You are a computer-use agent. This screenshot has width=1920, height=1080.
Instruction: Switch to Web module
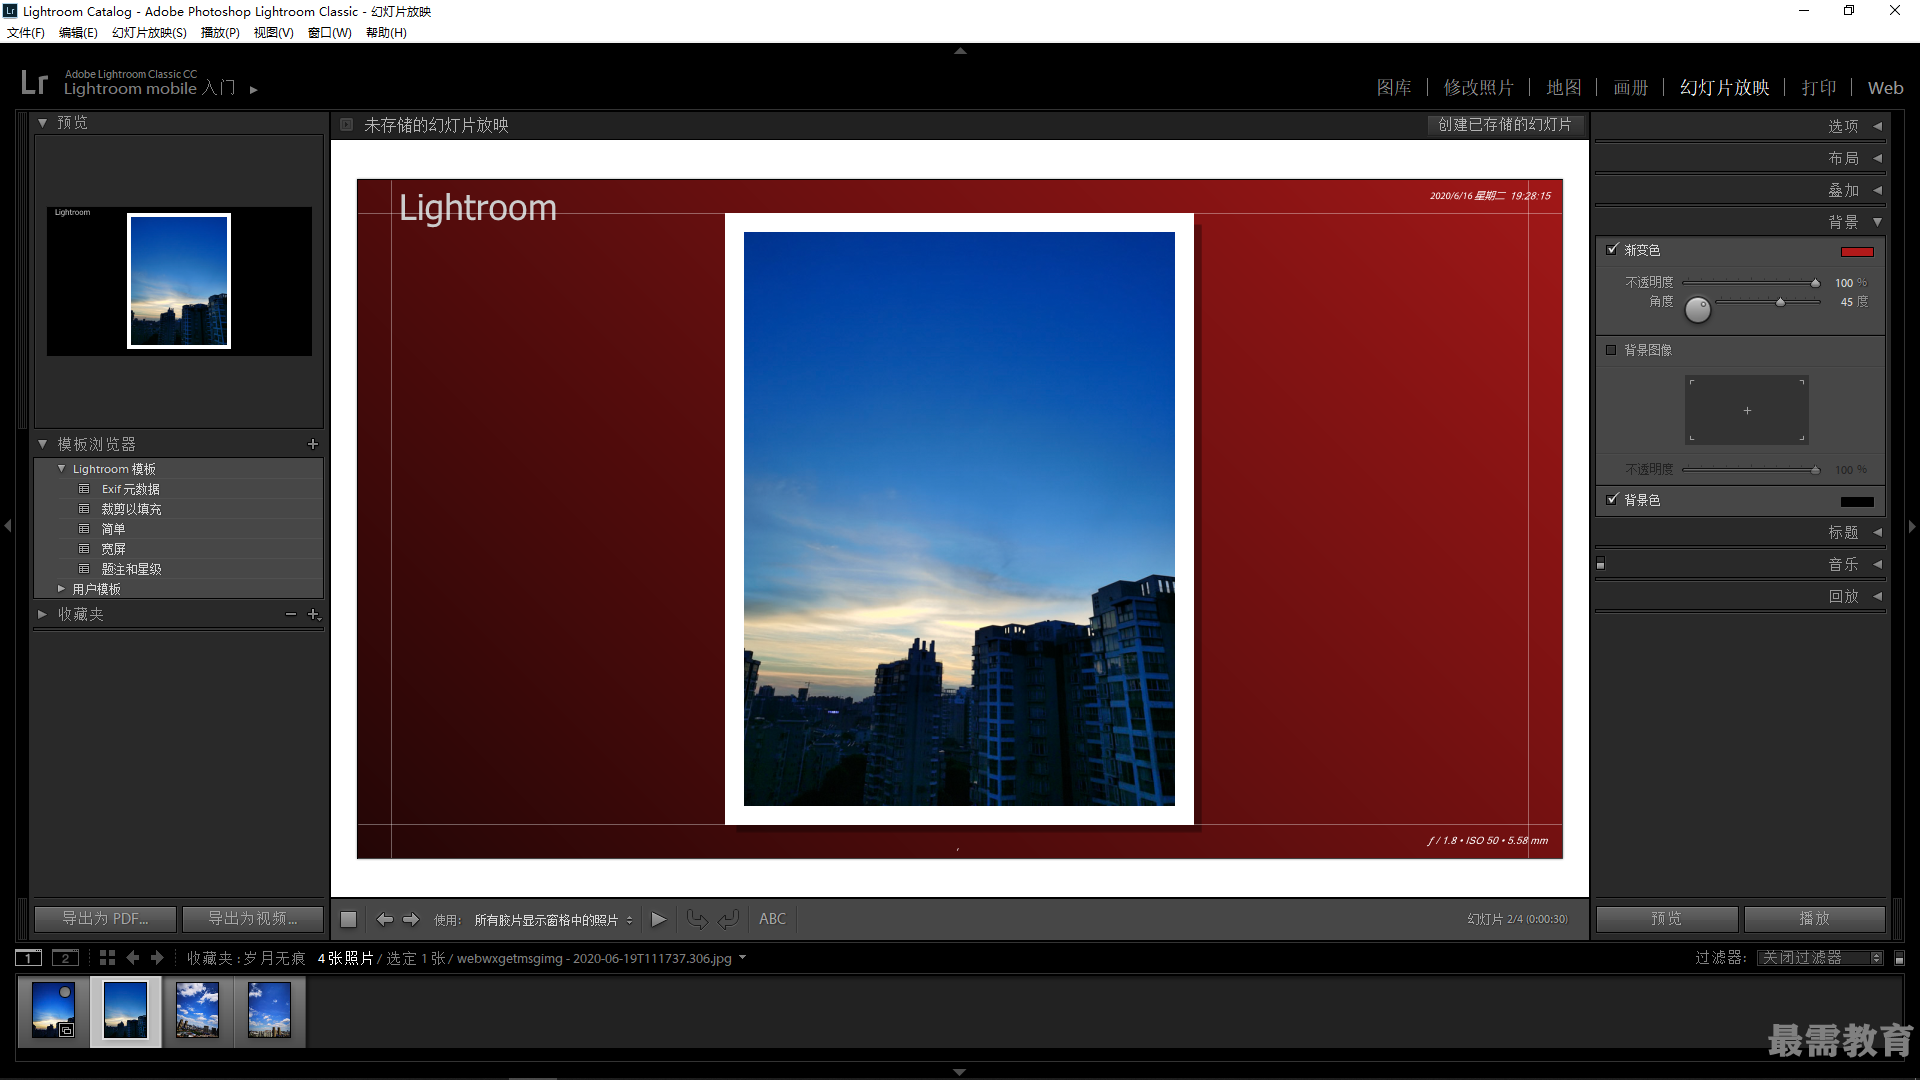click(1885, 88)
